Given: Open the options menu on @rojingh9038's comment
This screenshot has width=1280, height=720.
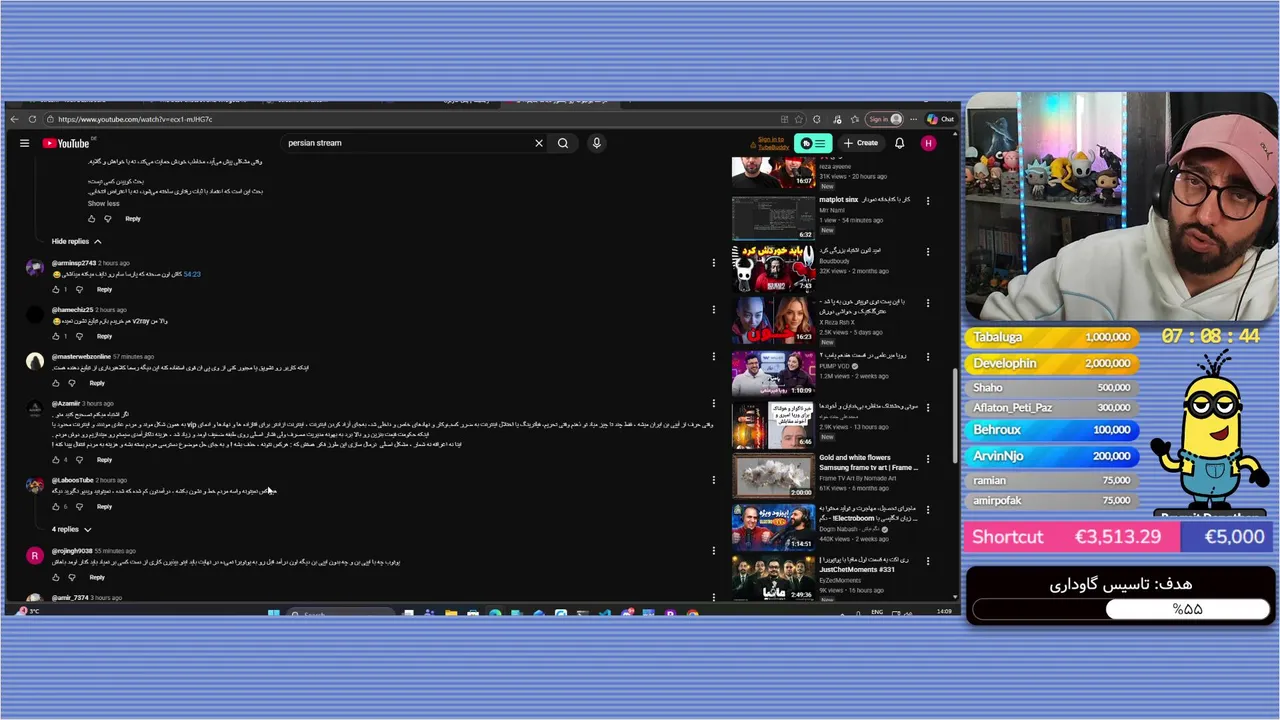Looking at the screenshot, I should 713,551.
